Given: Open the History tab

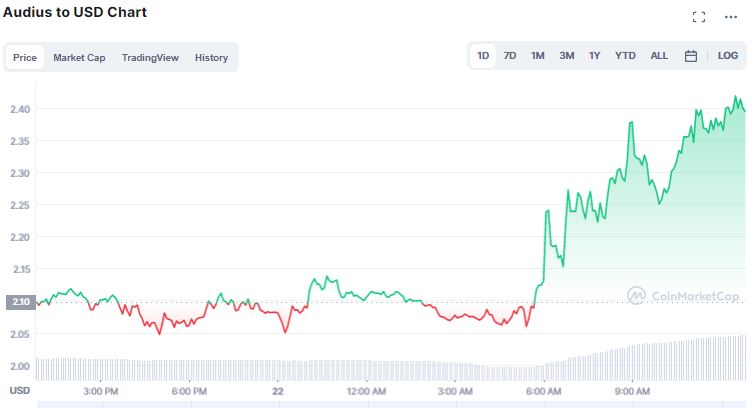Looking at the screenshot, I should [x=211, y=57].
